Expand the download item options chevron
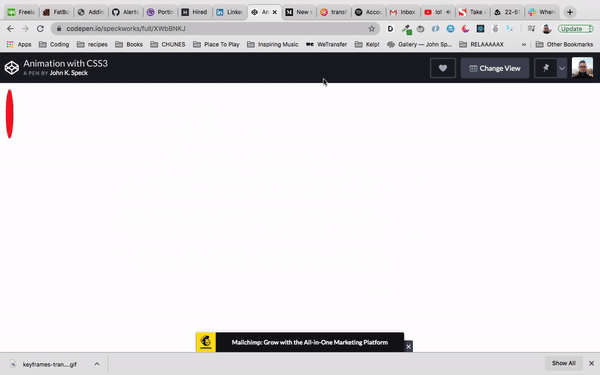The height and width of the screenshot is (375, 600). (x=97, y=364)
